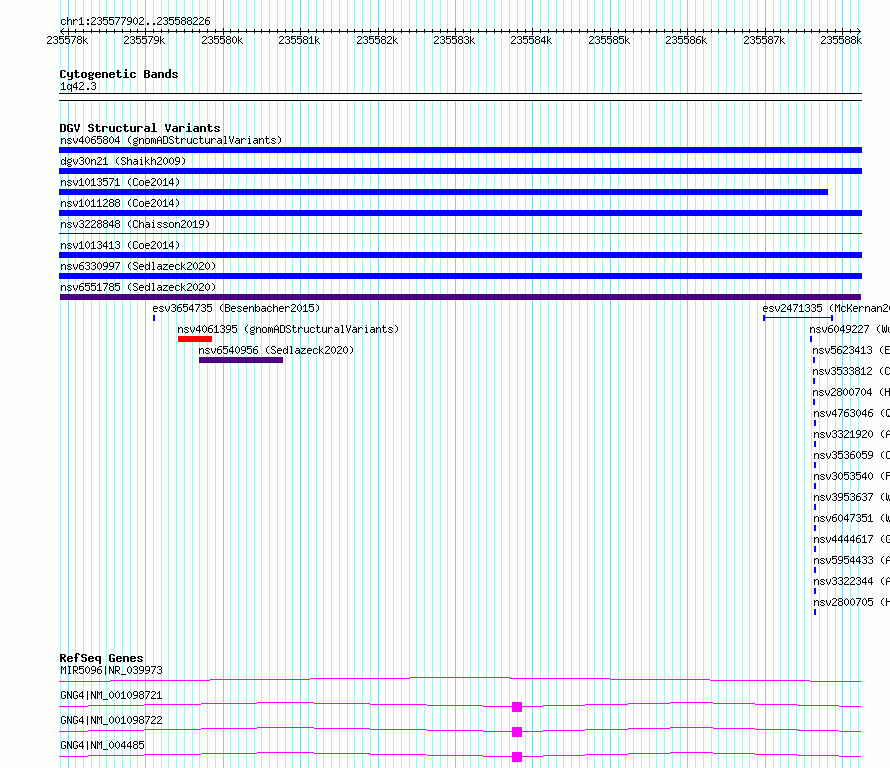
Task: Click the magenta exon box on GNG4|NM_004485
Action: pos(517,757)
